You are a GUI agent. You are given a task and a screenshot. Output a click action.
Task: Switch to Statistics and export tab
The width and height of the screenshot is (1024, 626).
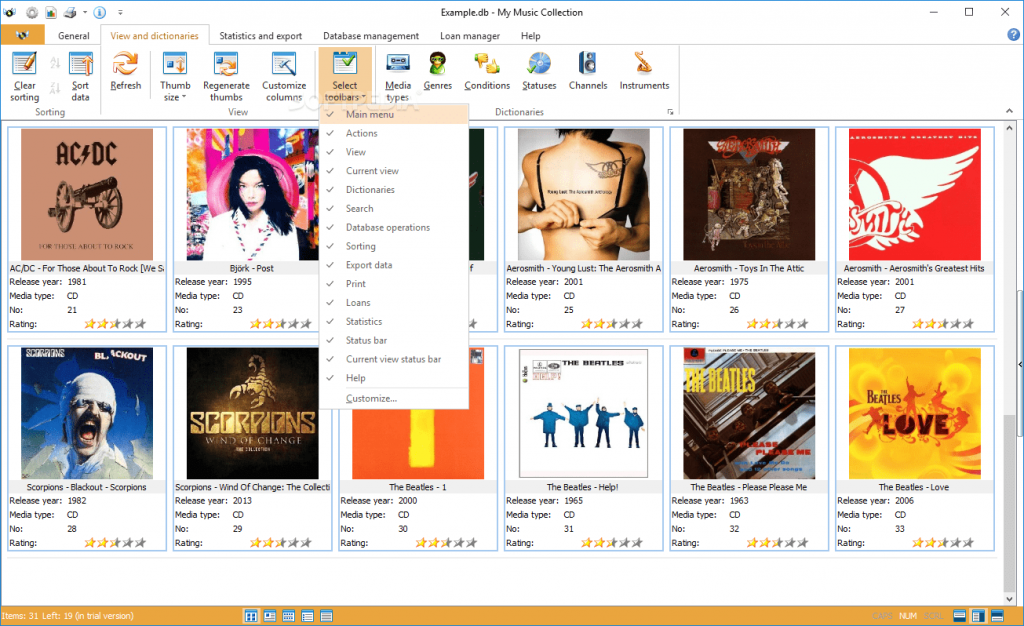click(261, 36)
